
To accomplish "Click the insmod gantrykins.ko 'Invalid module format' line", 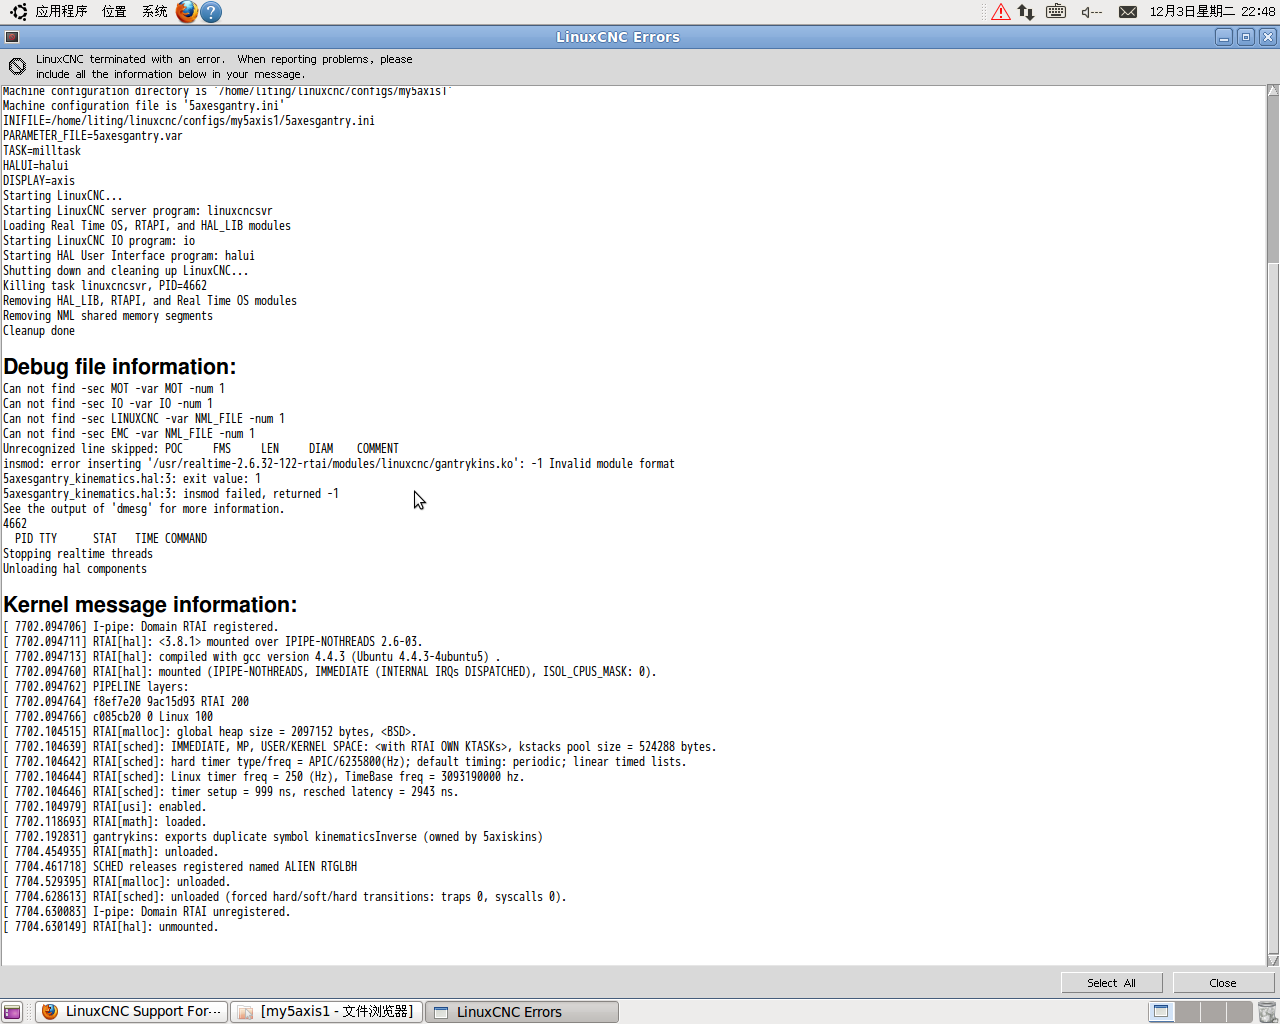I will pos(339,464).
